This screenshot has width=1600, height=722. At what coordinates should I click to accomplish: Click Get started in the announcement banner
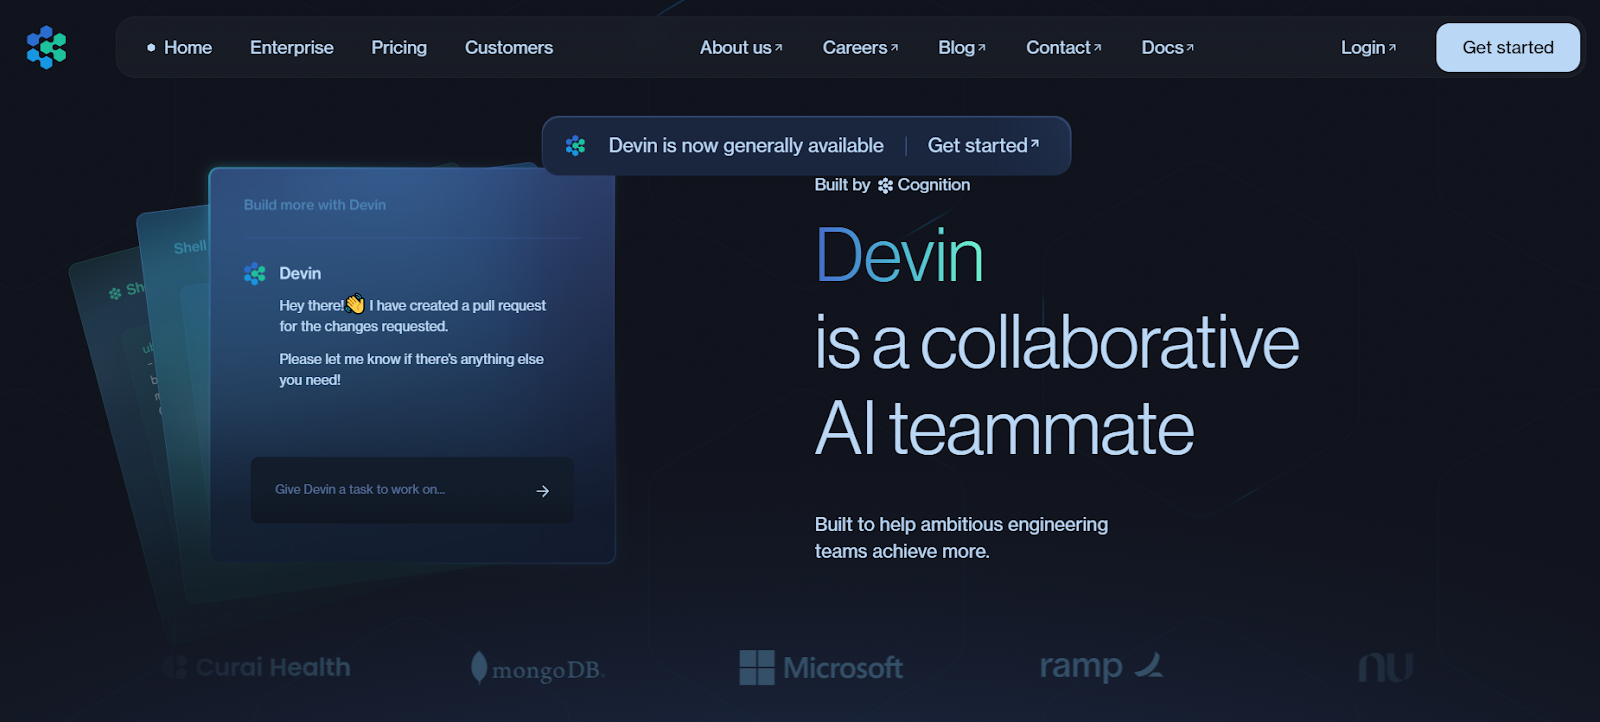982,146
